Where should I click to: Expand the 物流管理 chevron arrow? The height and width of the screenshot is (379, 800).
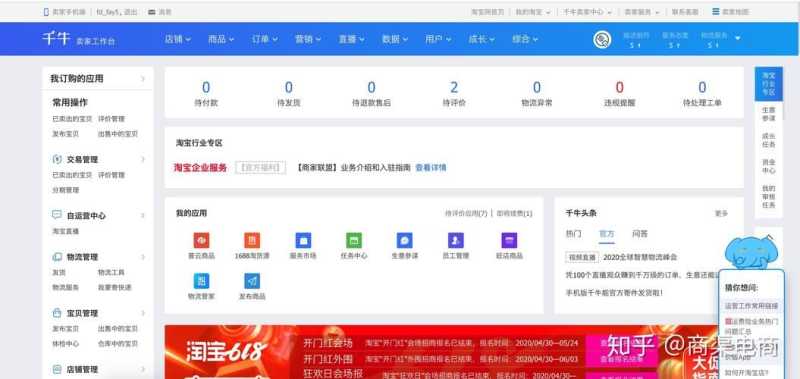pyautogui.click(x=143, y=257)
